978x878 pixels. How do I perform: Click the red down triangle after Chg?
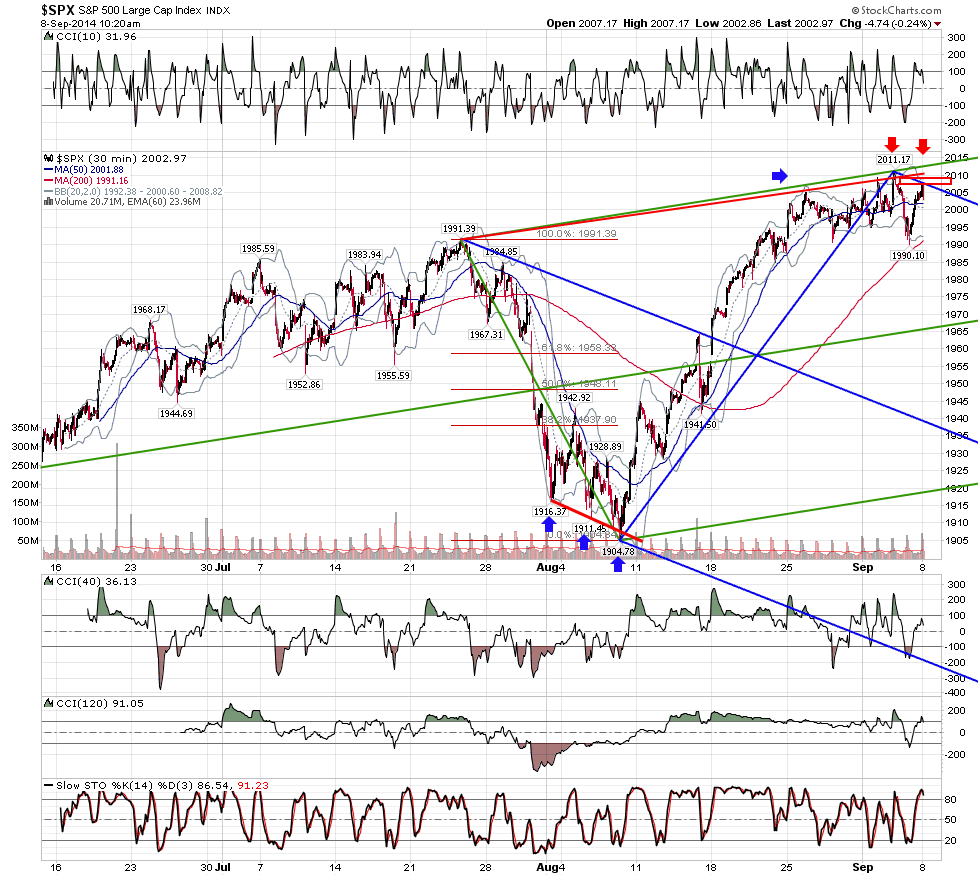click(937, 24)
